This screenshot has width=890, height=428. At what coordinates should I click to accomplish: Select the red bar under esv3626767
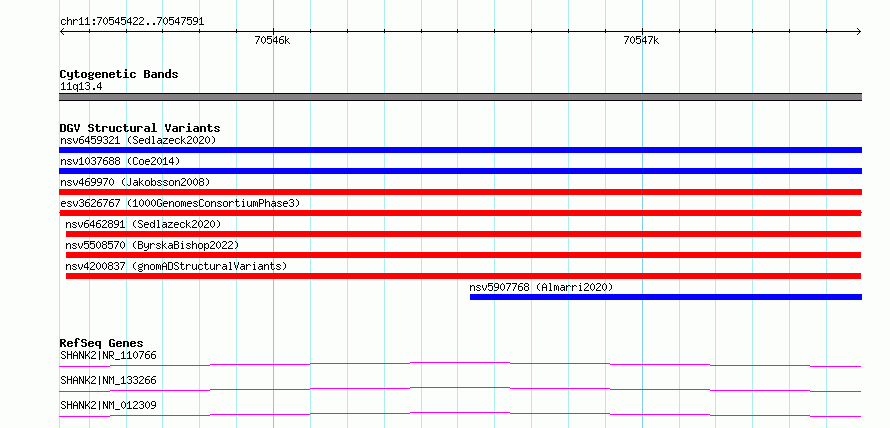click(x=460, y=213)
